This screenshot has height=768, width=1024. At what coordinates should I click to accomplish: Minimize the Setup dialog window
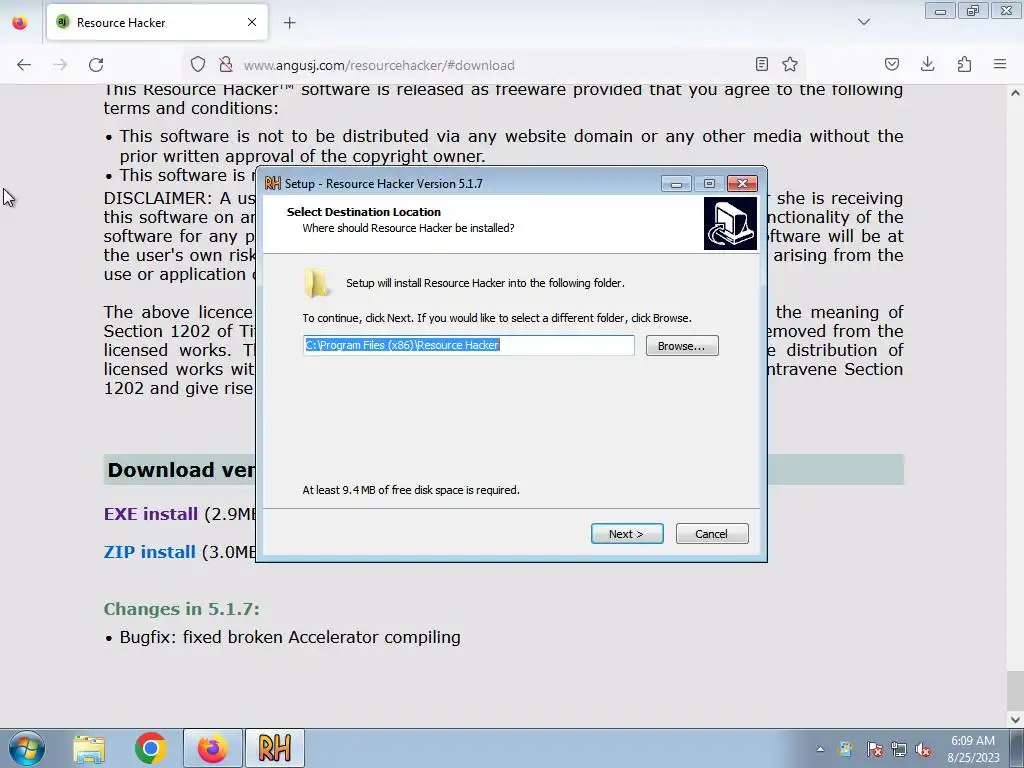point(676,184)
